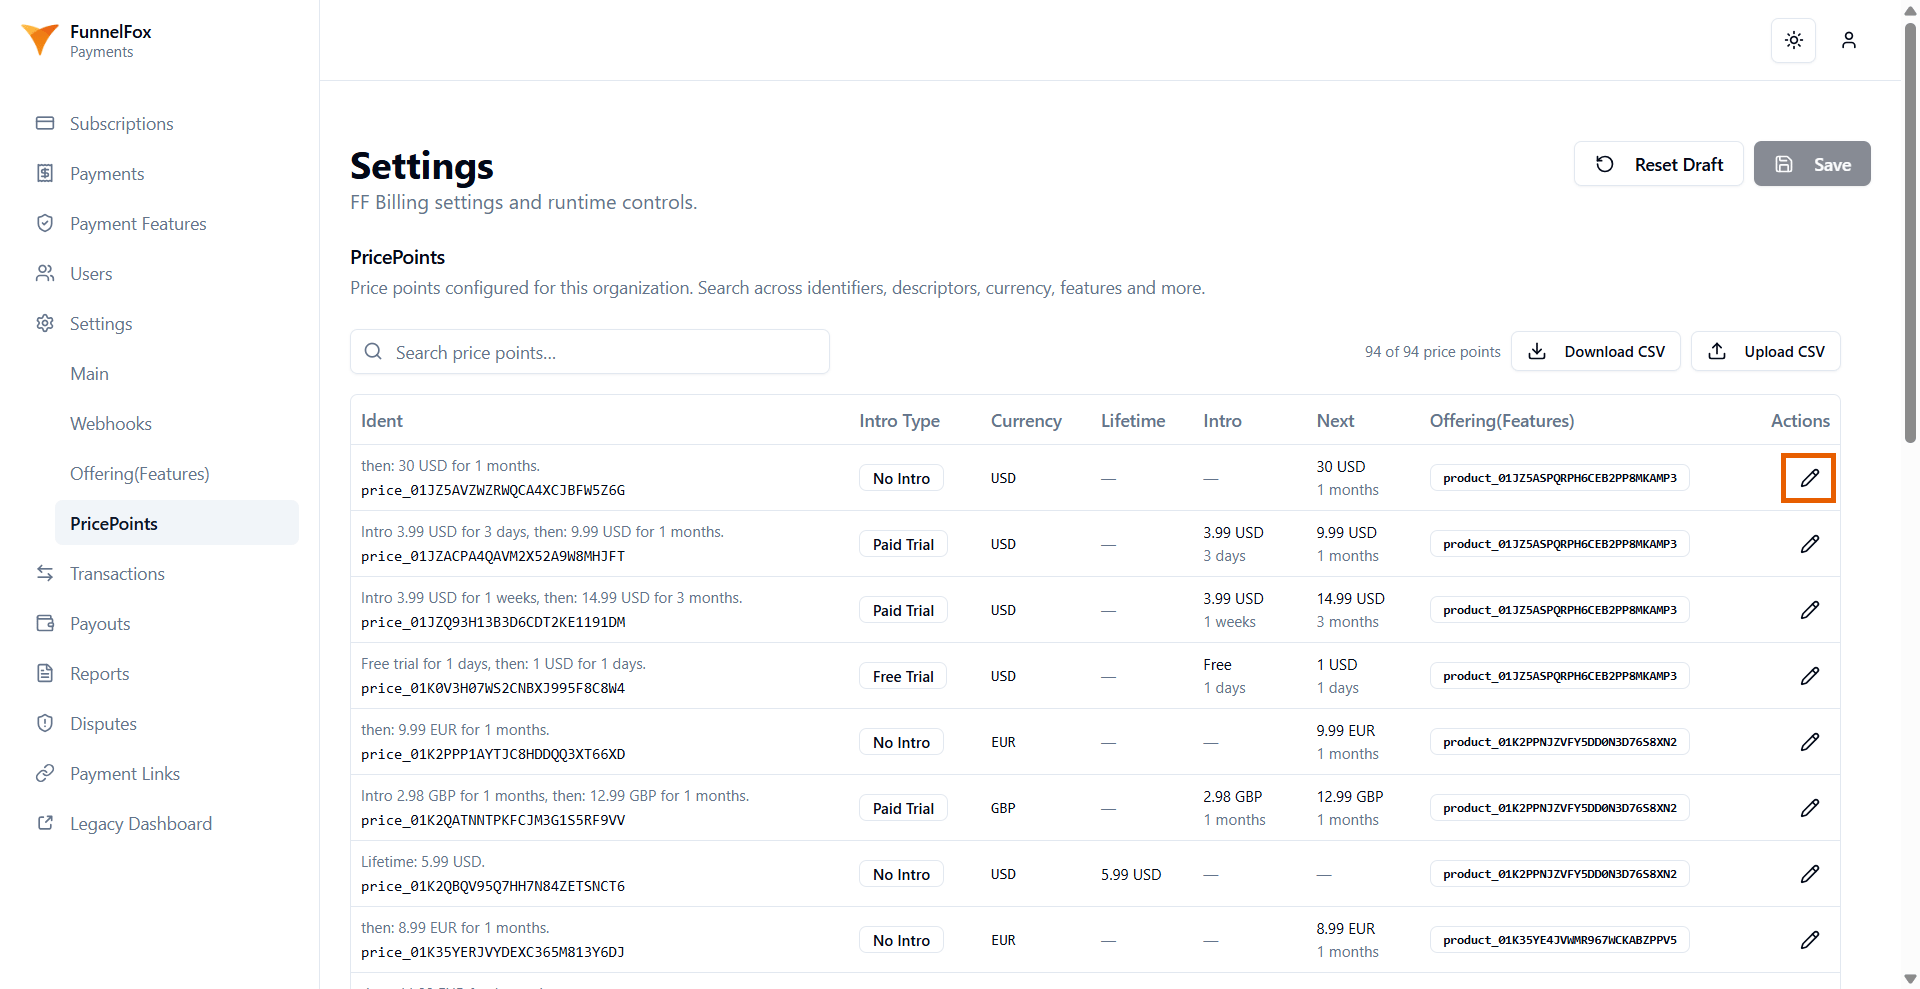Image resolution: width=1920 pixels, height=989 pixels.
Task: Download CSV of price points
Action: click(x=1596, y=351)
